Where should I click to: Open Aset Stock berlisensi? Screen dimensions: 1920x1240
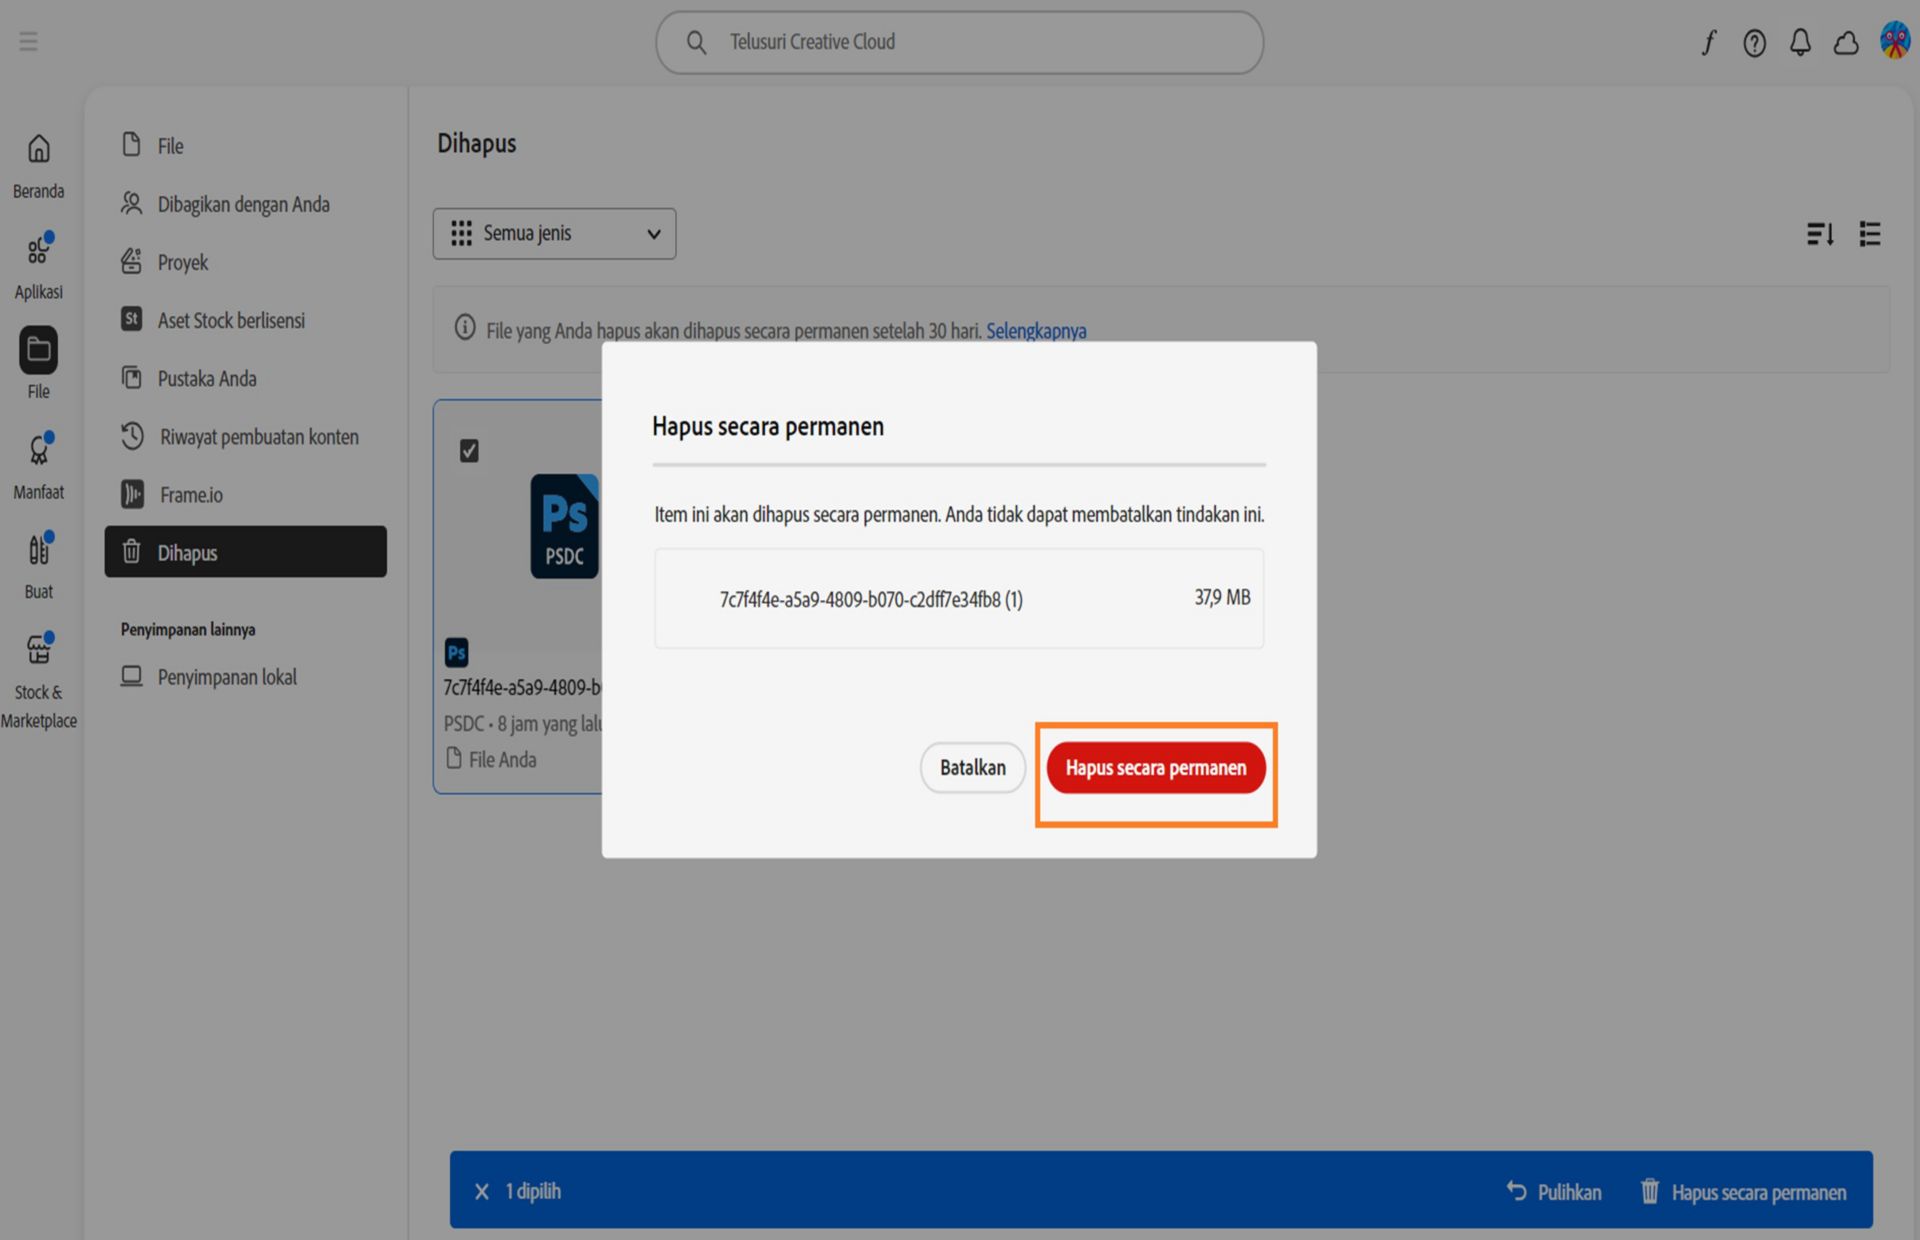(x=245, y=320)
